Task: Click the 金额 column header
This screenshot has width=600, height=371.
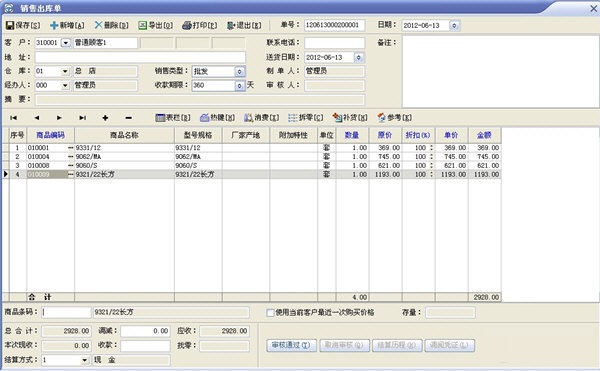Action: (484, 135)
